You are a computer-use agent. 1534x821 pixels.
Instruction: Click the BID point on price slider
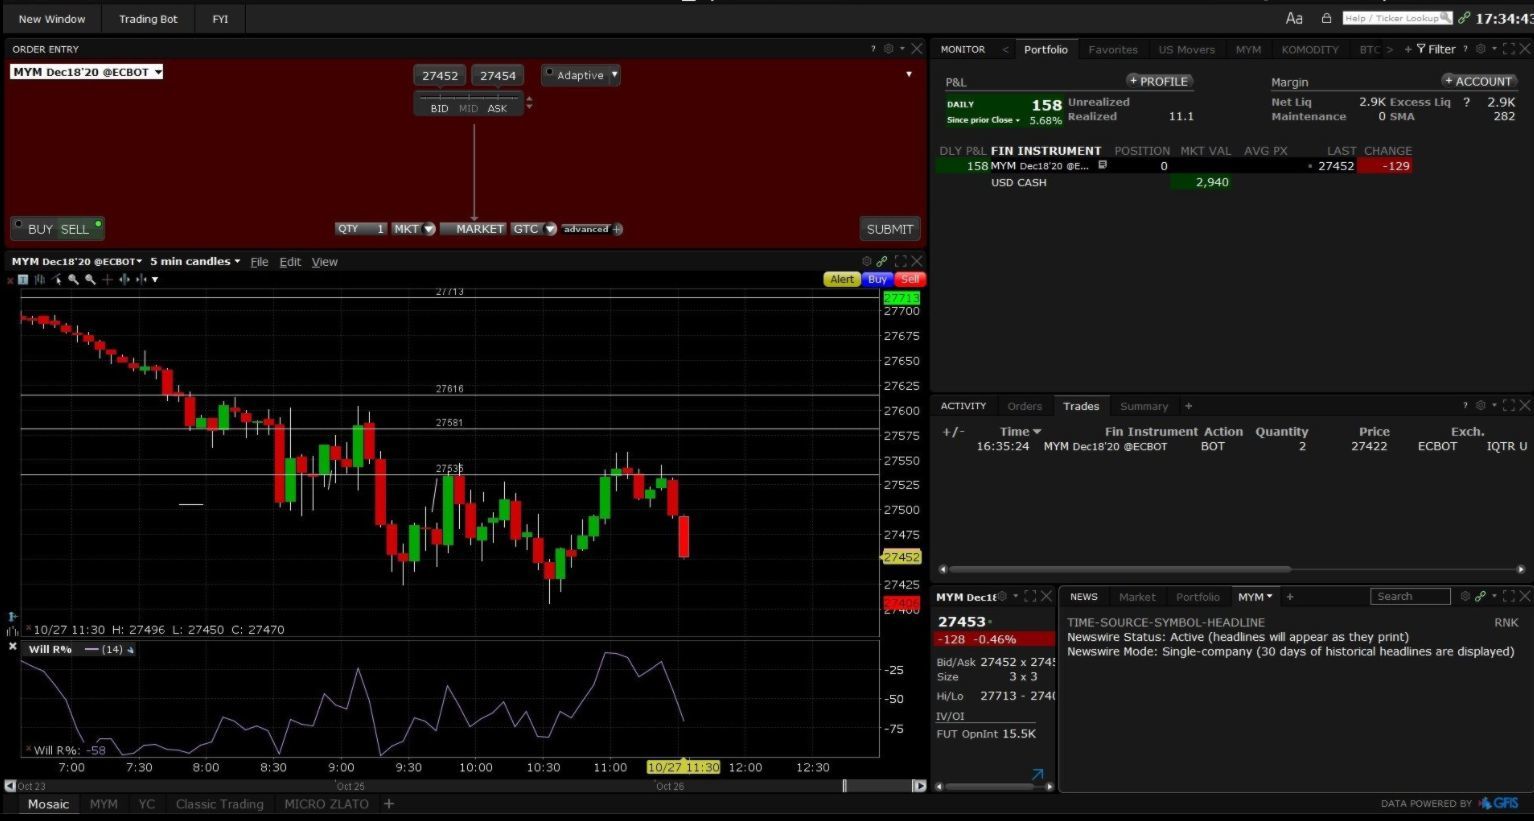tap(439, 108)
